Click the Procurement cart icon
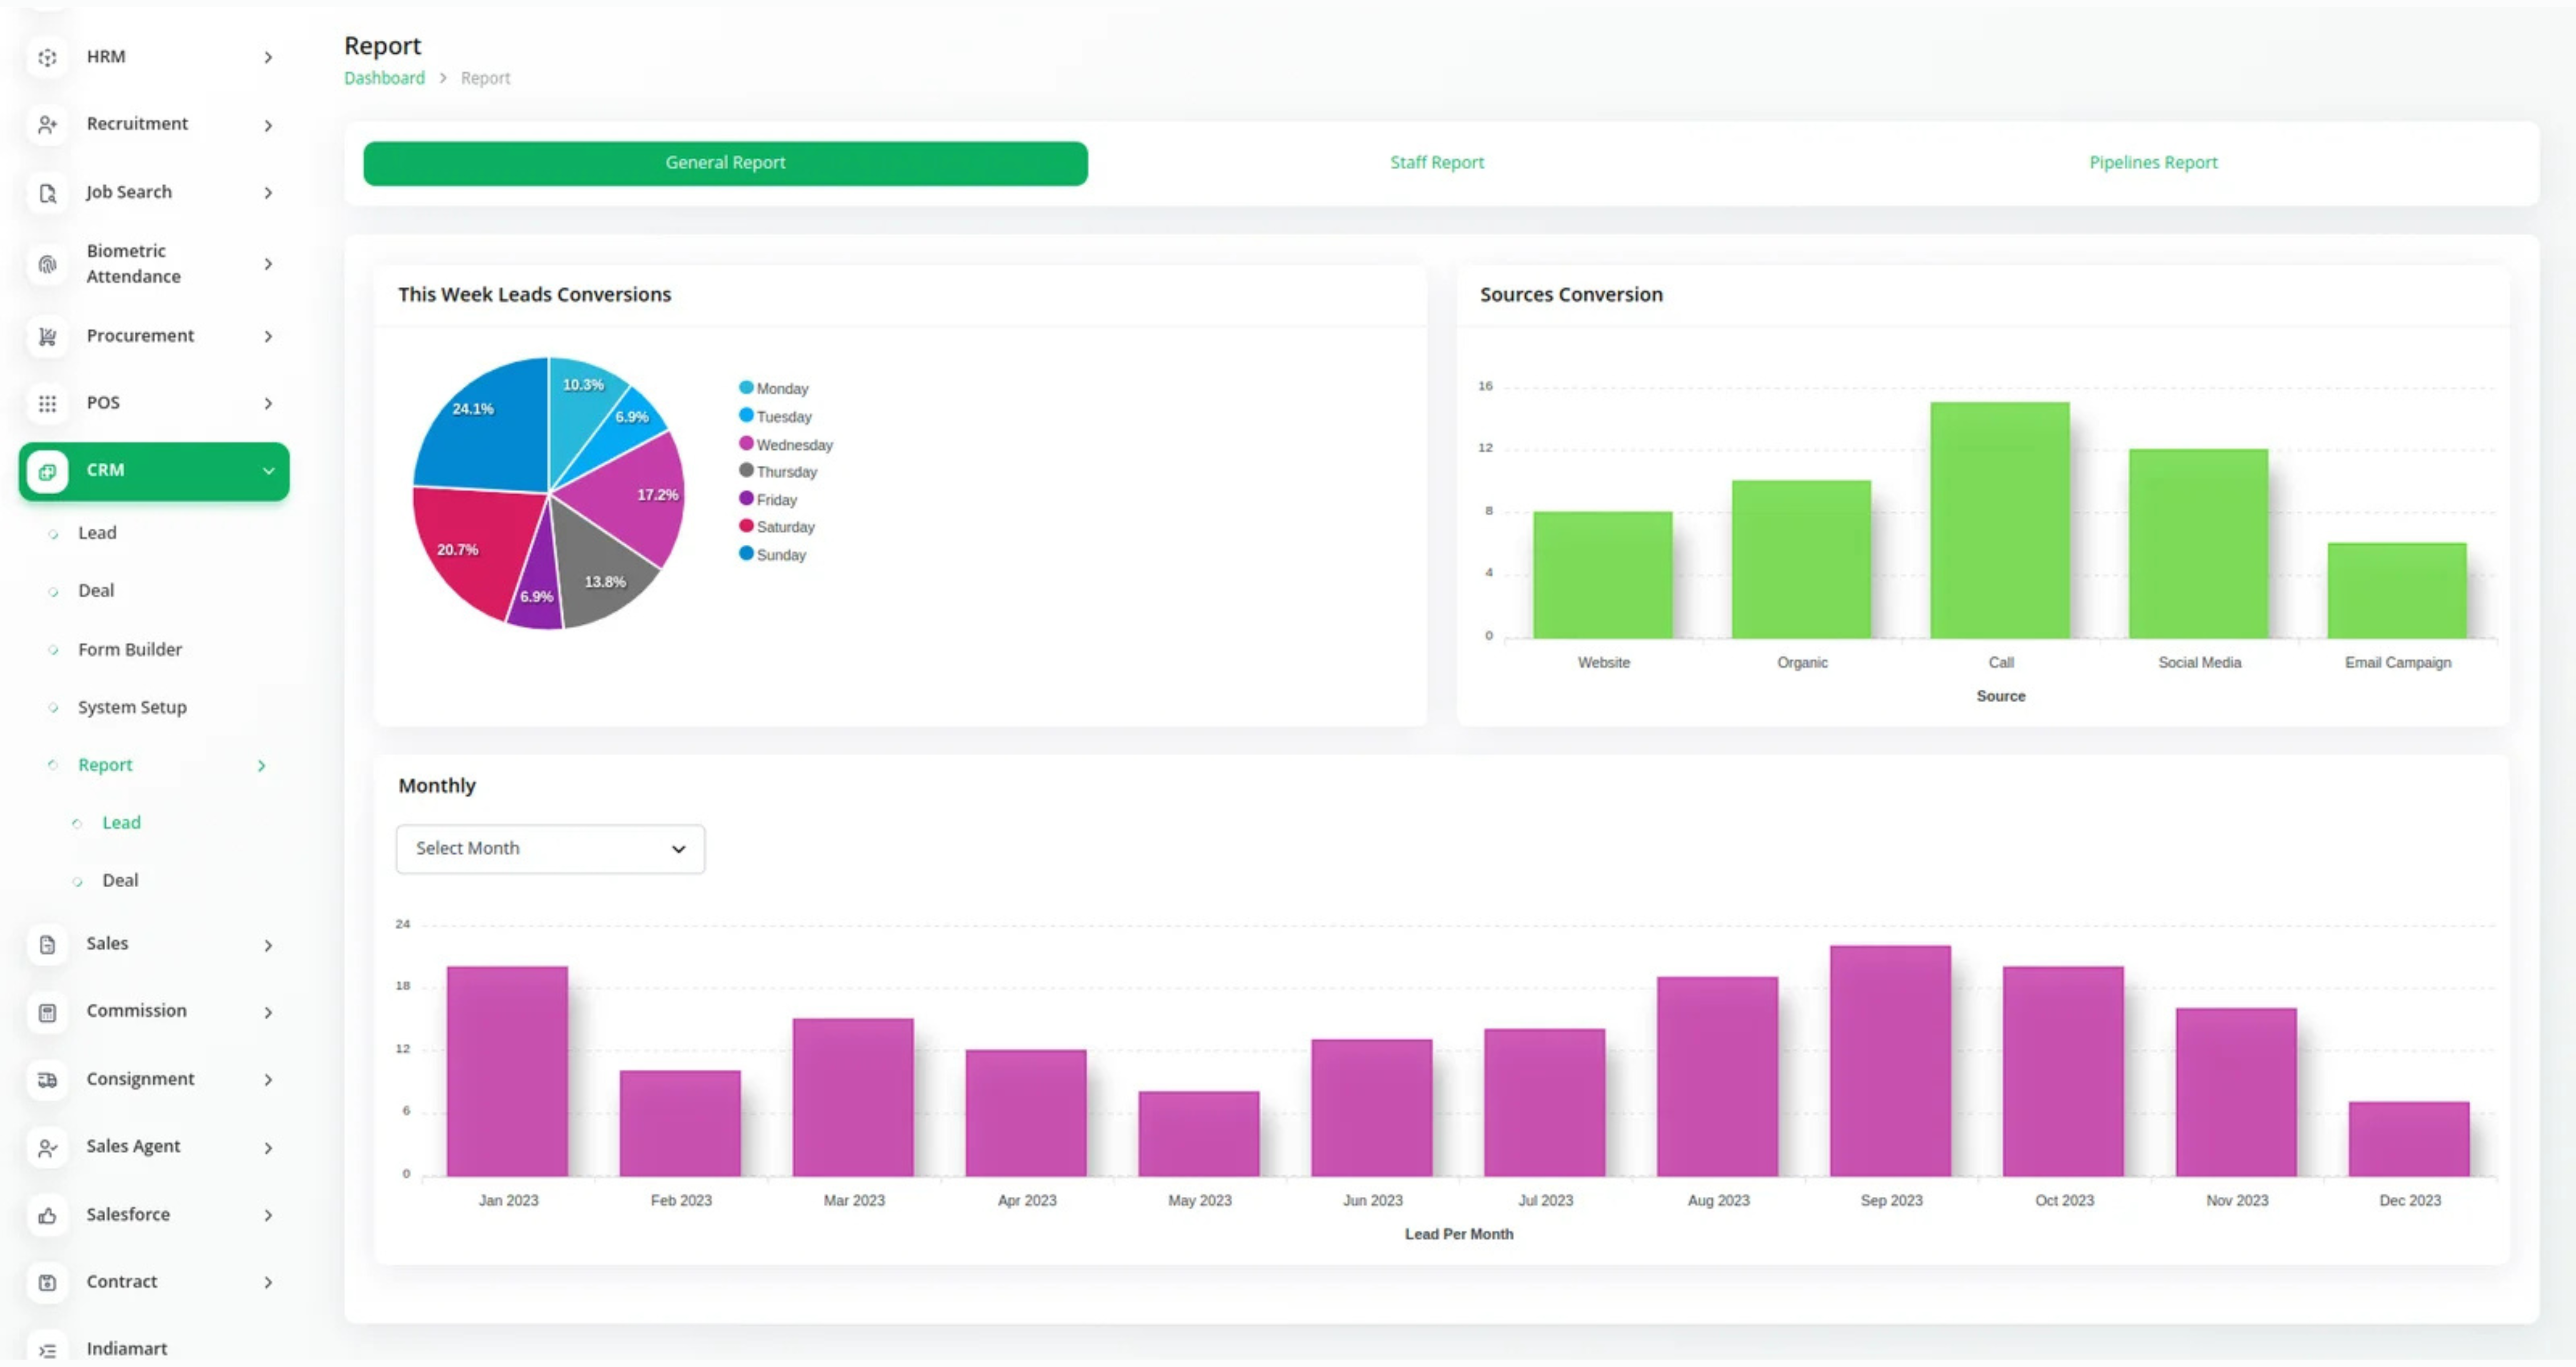Image resolution: width=2576 pixels, height=1367 pixels. (47, 337)
